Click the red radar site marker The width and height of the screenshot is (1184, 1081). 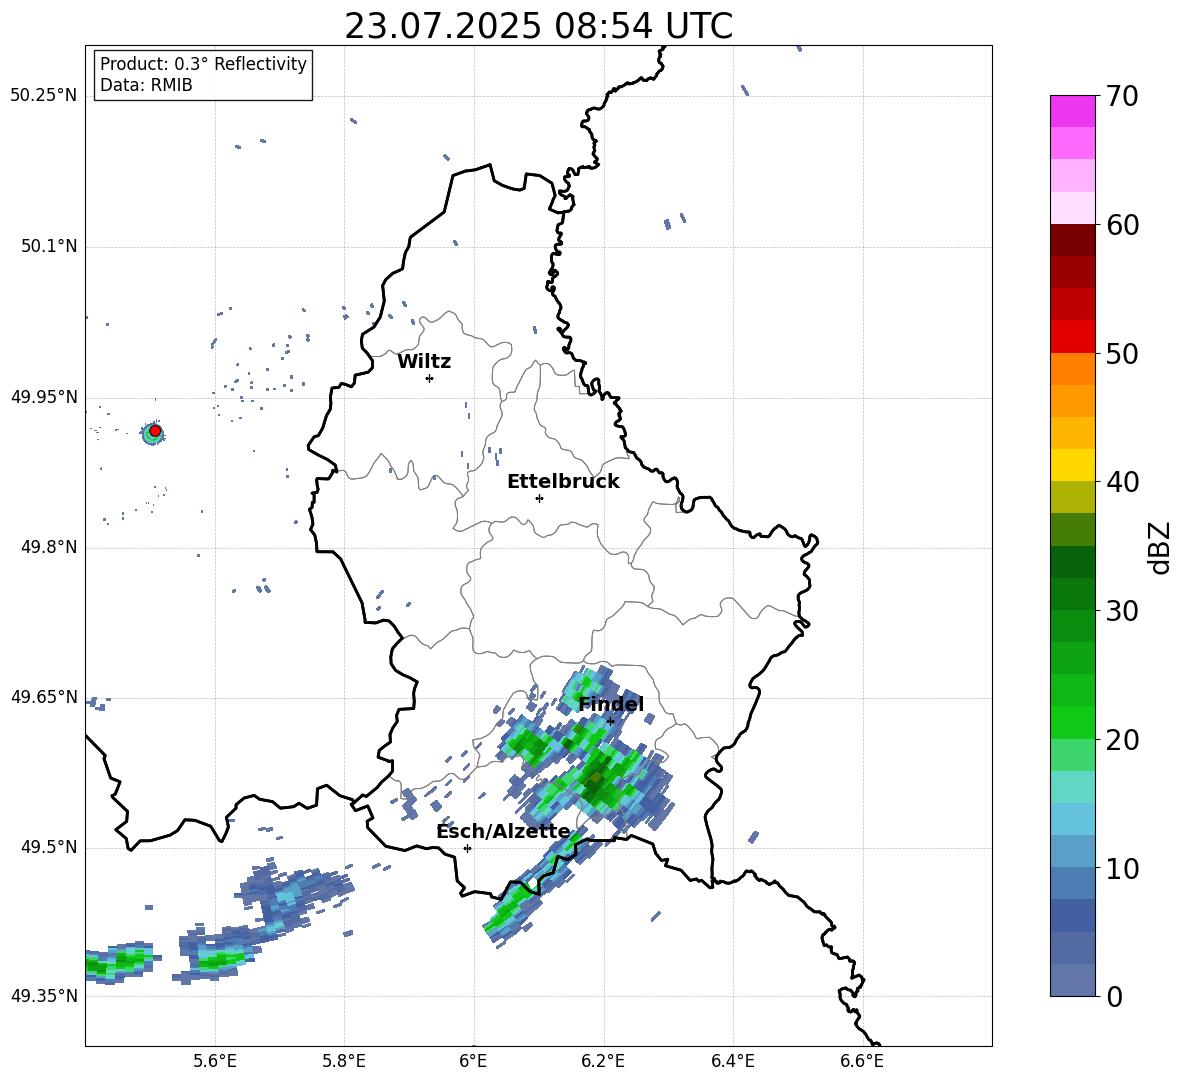(155, 431)
